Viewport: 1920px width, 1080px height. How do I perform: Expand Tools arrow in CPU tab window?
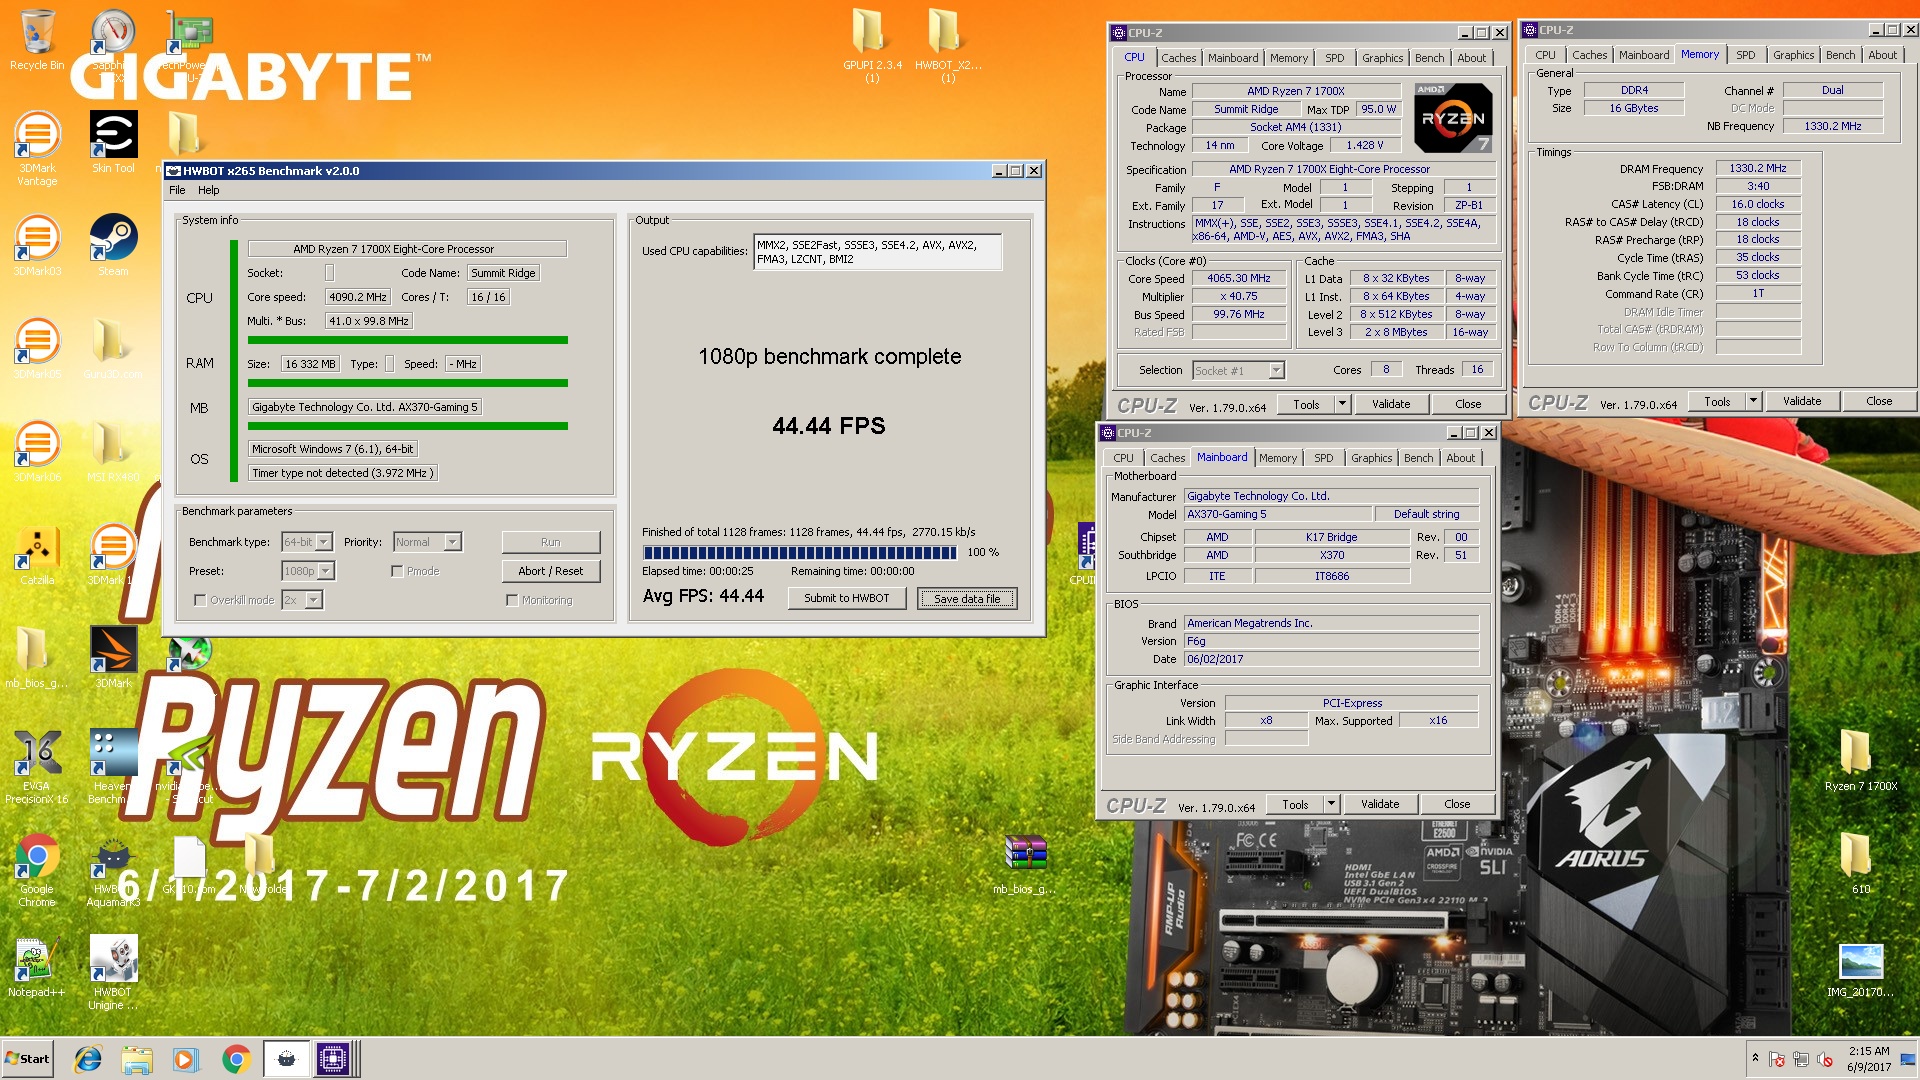point(1342,404)
